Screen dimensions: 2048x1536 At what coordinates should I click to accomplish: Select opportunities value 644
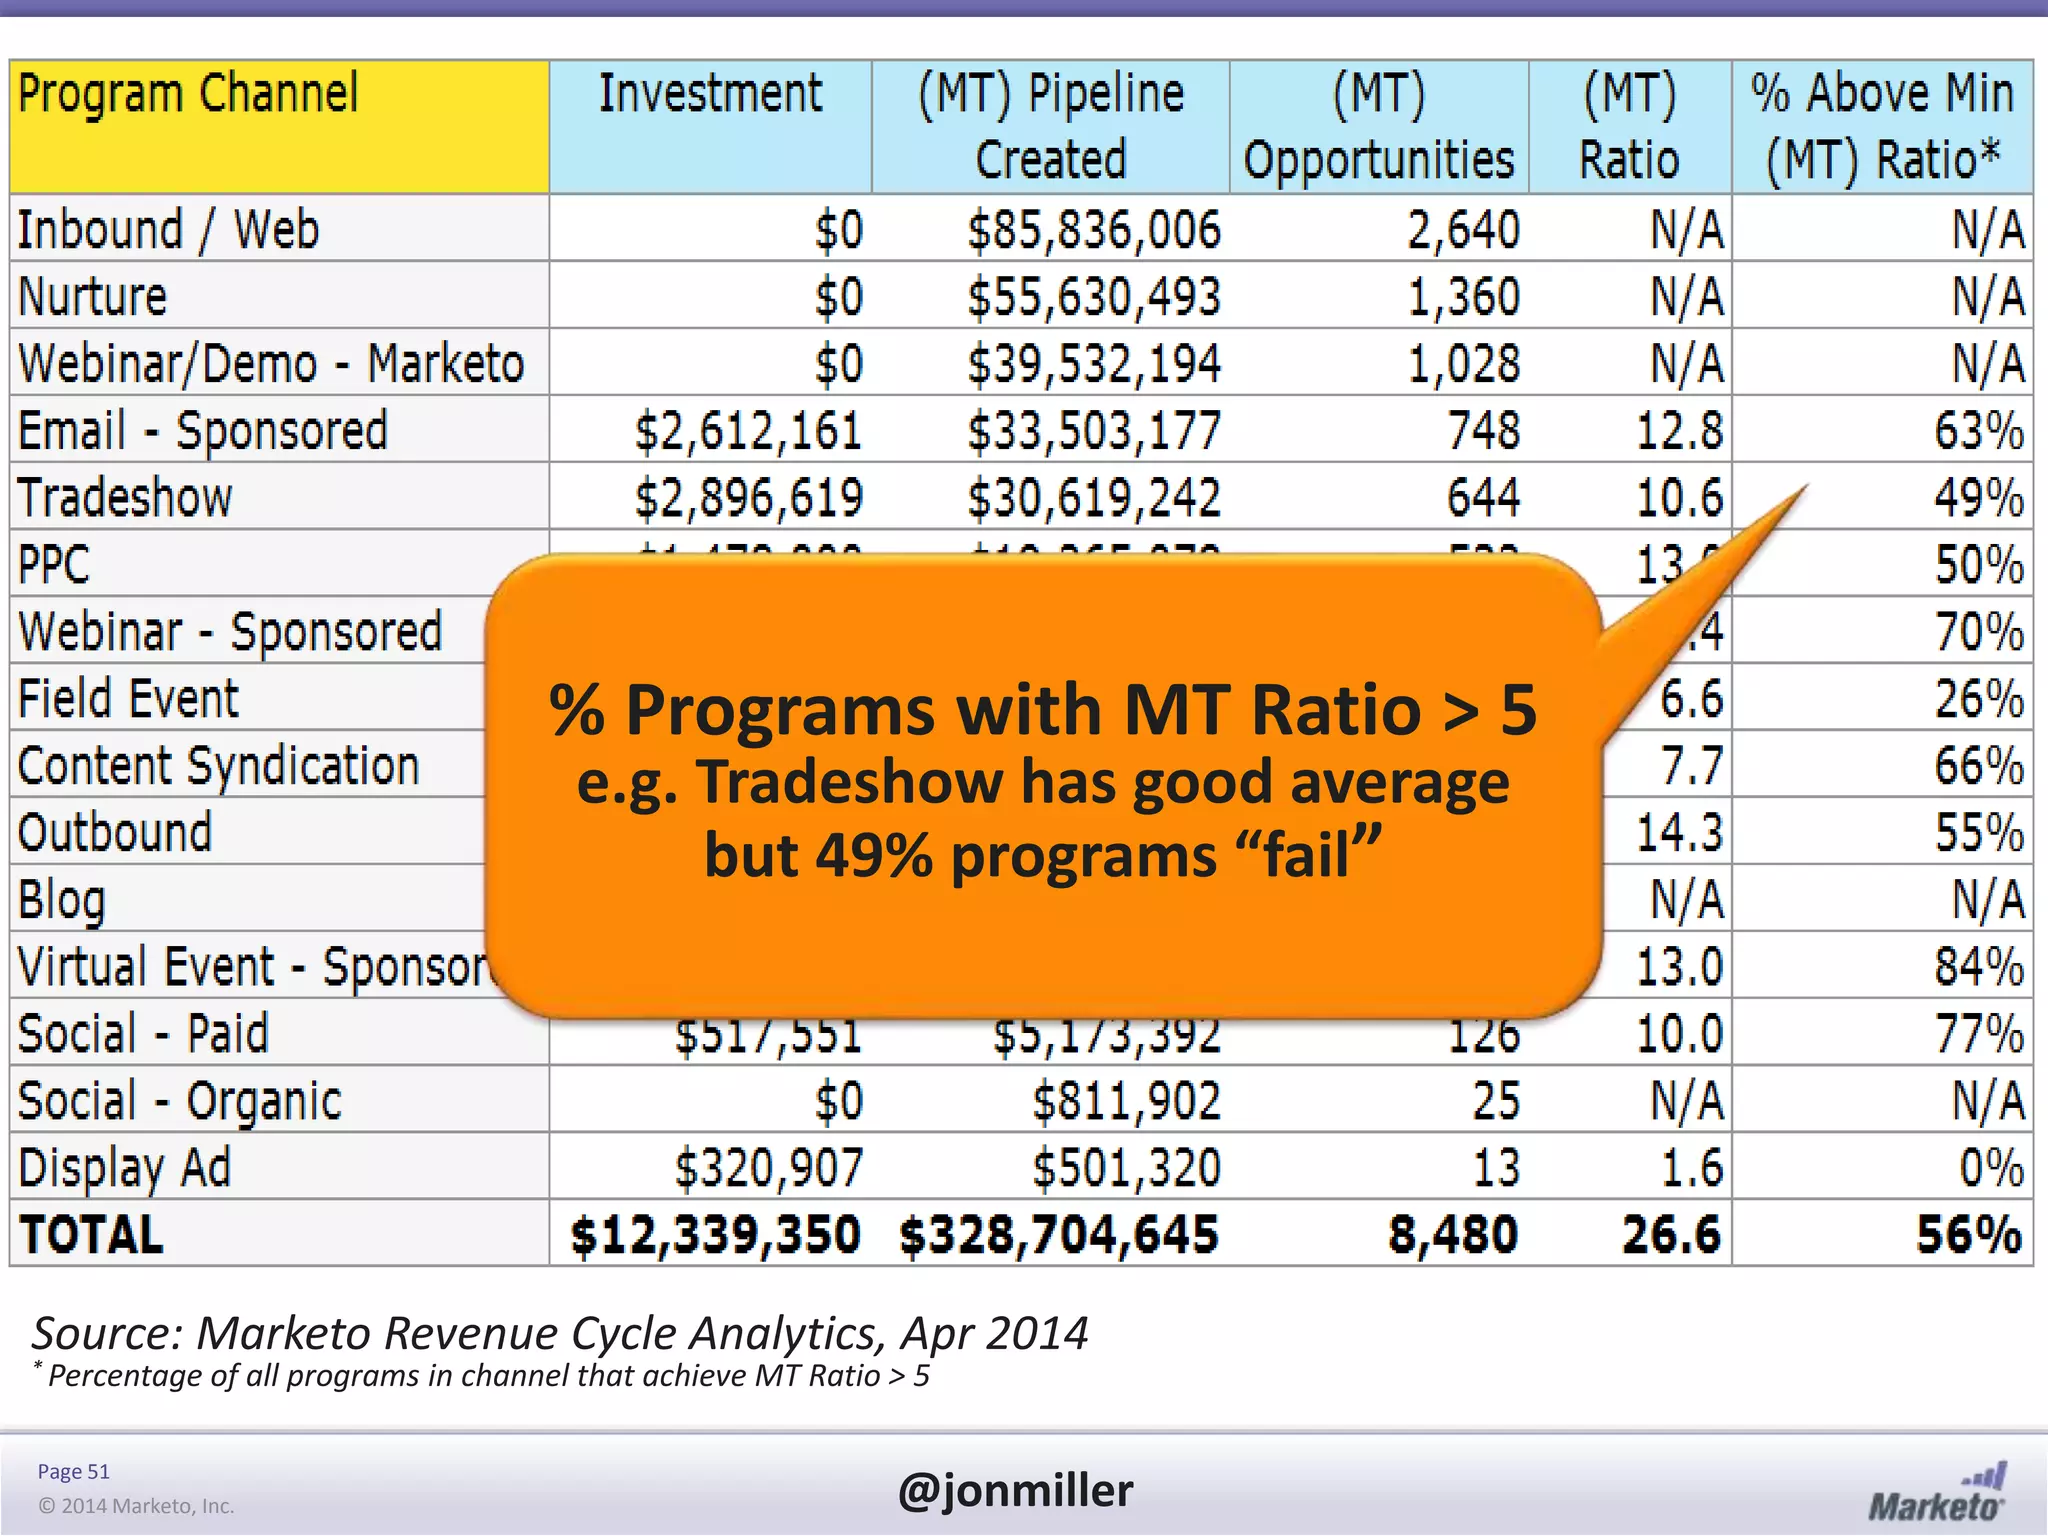click(1484, 498)
